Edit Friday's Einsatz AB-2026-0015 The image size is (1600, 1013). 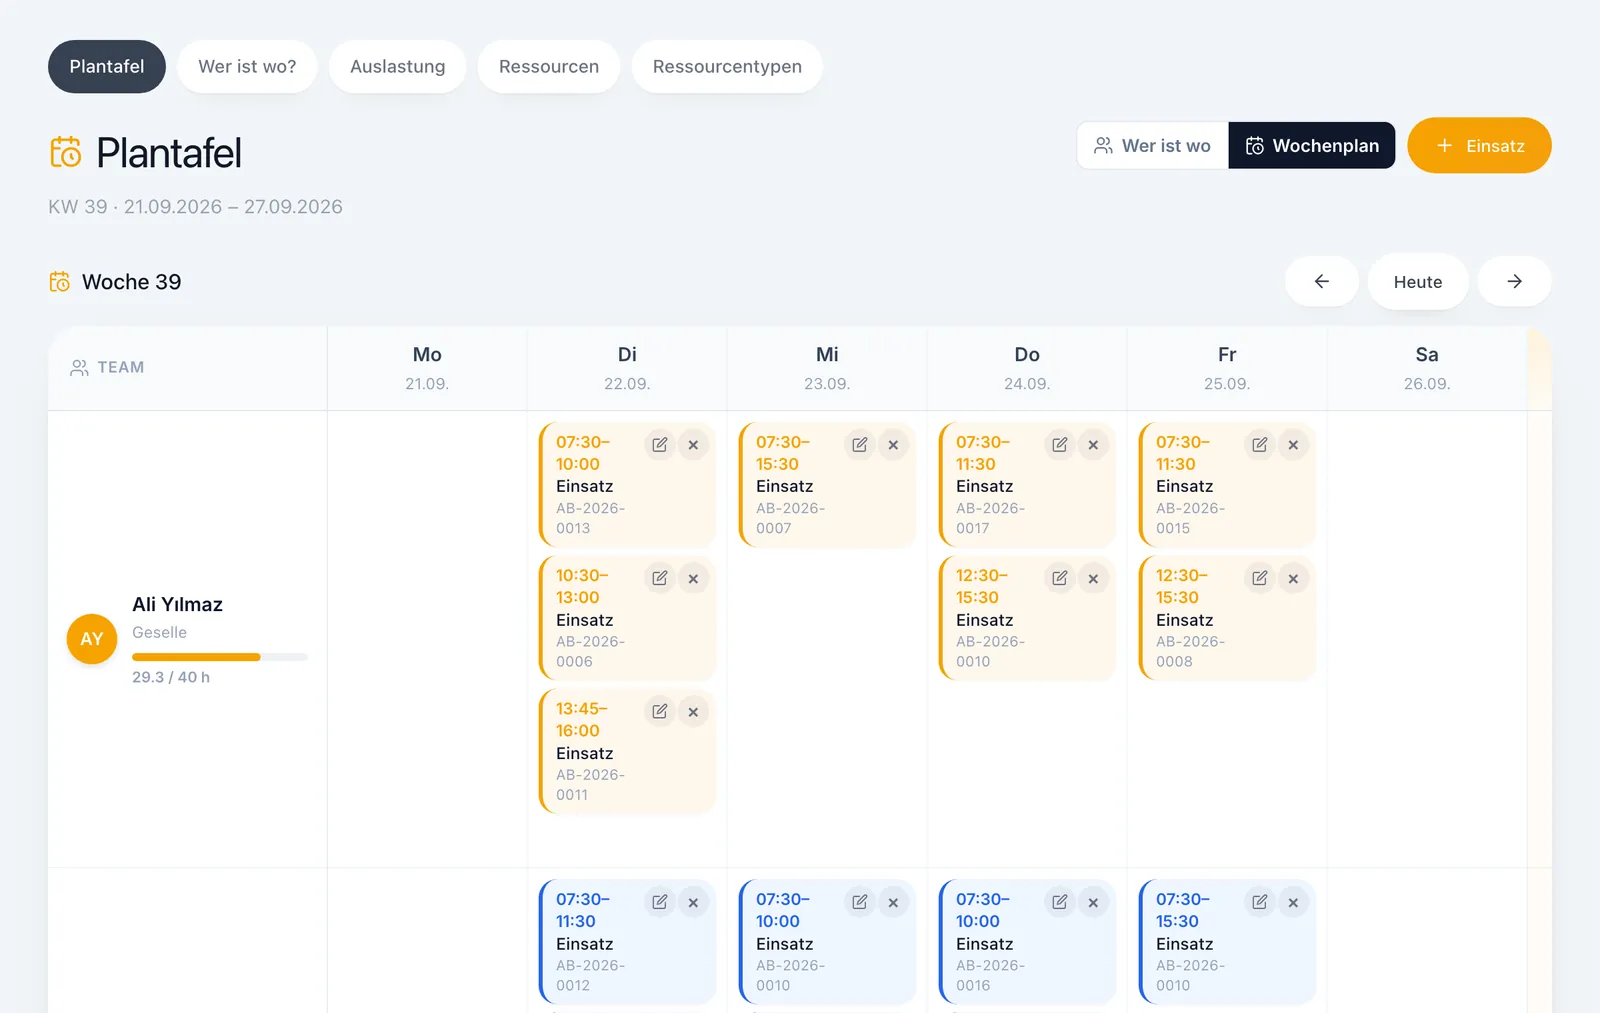click(1260, 445)
